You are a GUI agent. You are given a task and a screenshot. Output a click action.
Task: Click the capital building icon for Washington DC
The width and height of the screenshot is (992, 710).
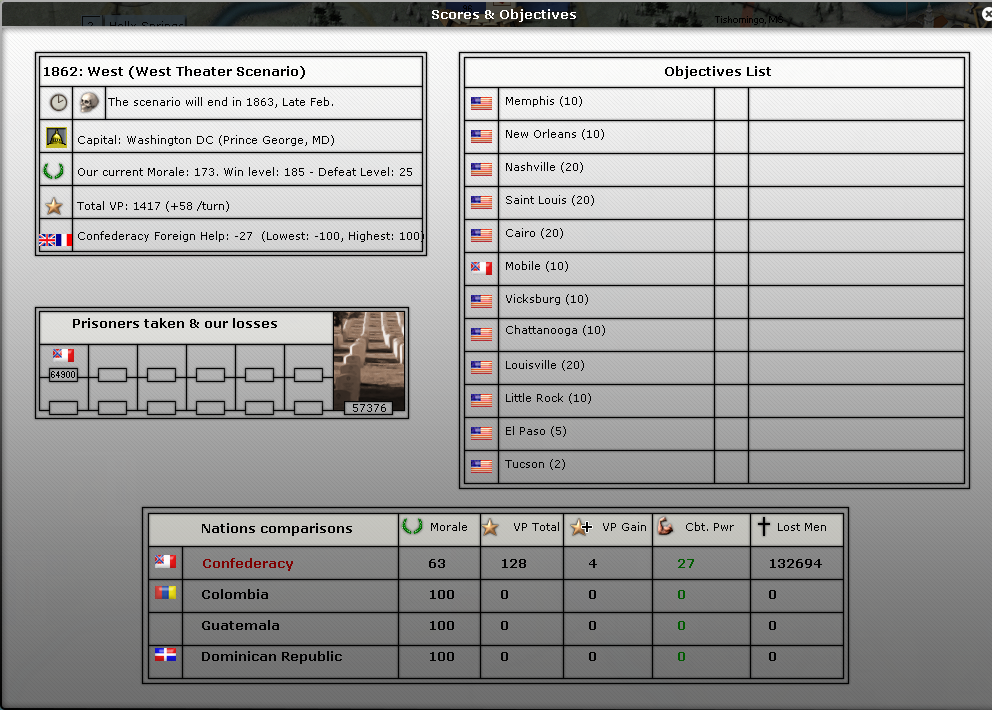[56, 138]
